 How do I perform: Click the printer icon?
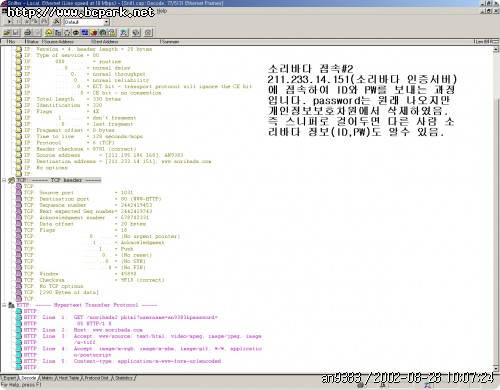[x=28, y=32]
